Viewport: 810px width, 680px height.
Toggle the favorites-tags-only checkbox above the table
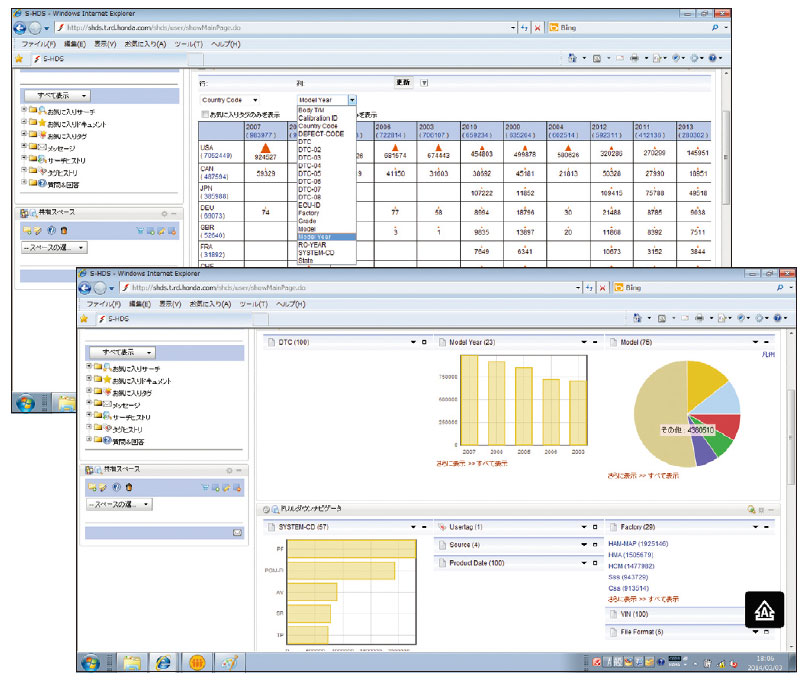[x=205, y=115]
